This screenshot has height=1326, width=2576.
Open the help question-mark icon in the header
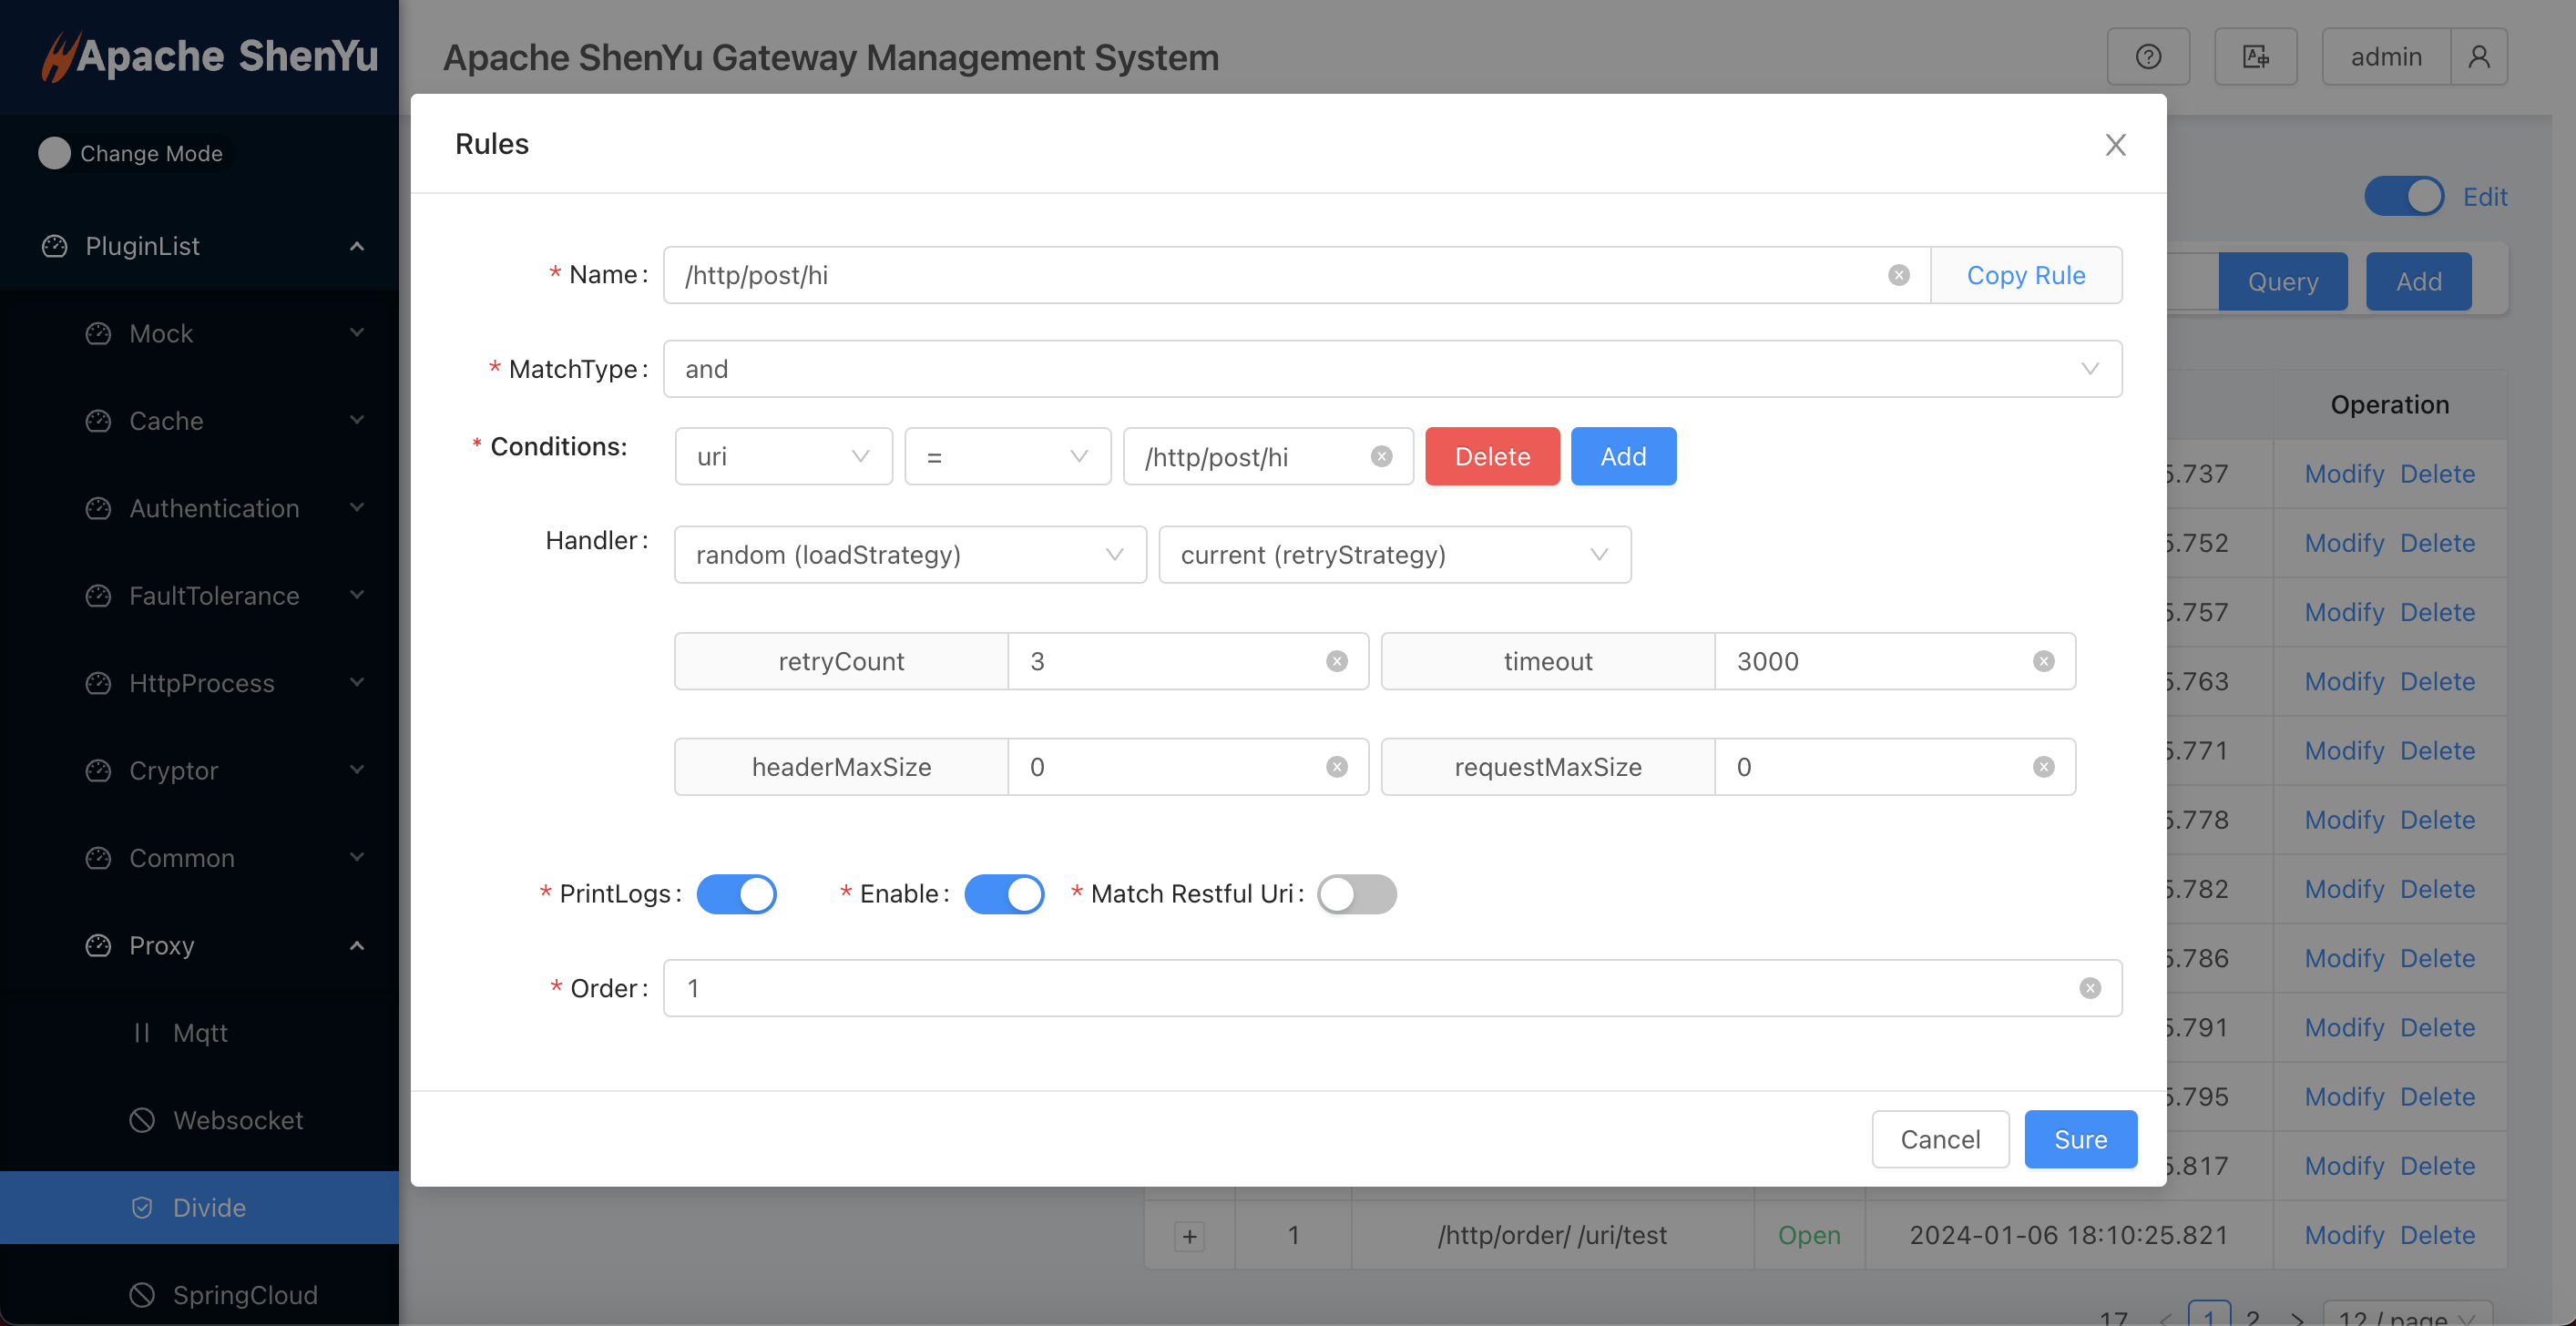point(2147,57)
